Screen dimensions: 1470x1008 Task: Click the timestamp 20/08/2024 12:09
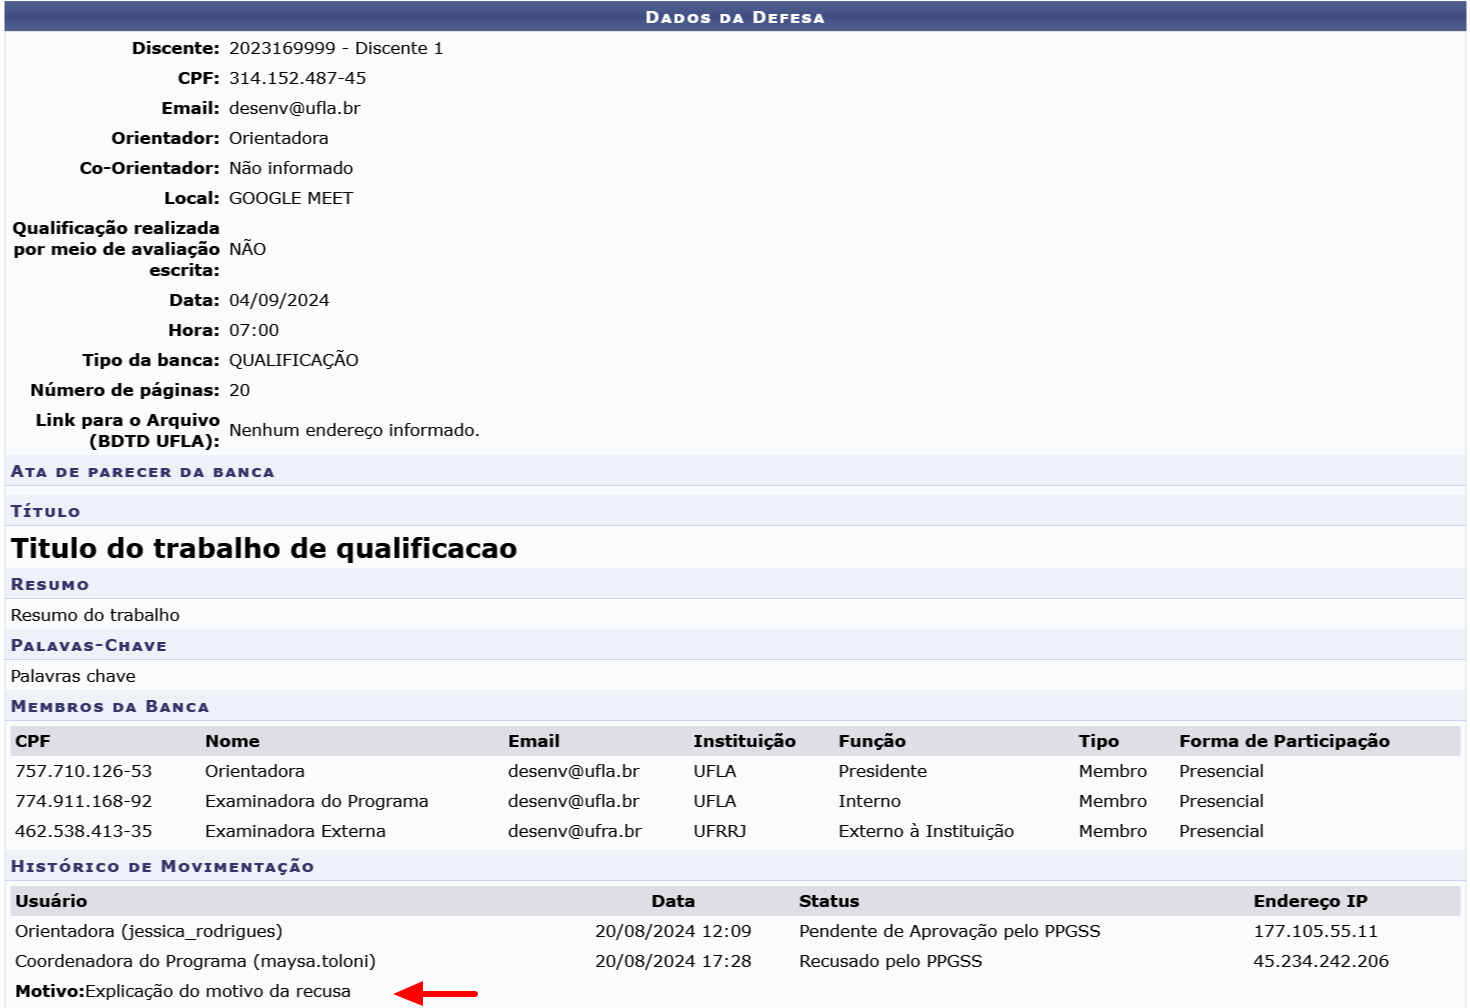click(673, 931)
